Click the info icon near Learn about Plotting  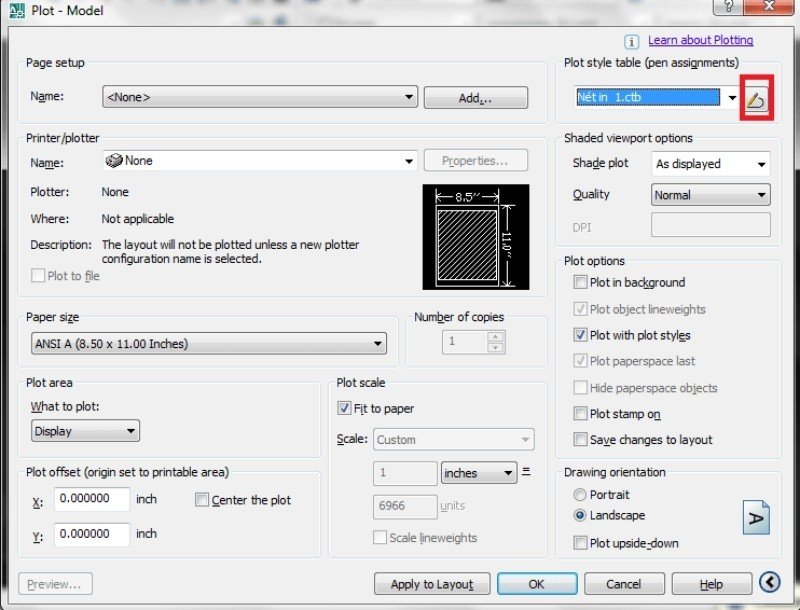pos(631,40)
